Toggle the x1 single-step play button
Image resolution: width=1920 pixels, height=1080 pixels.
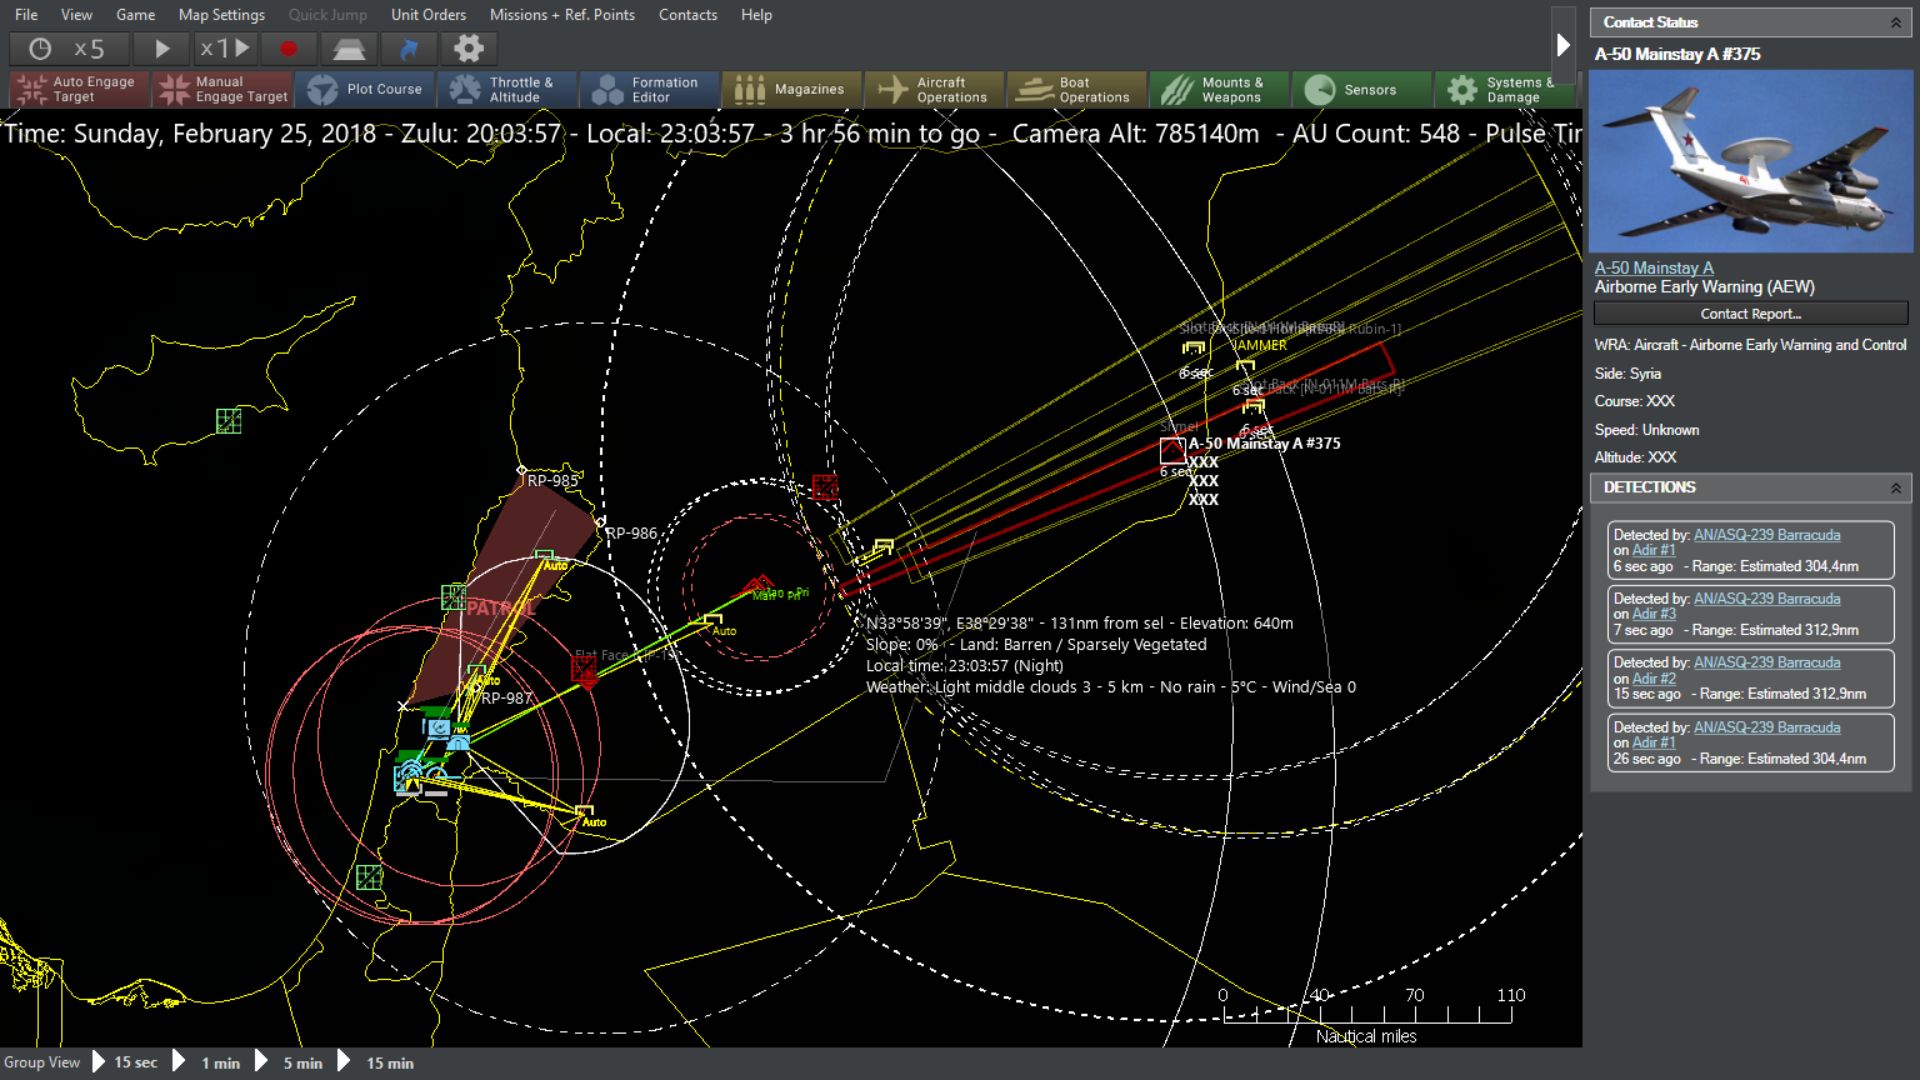(x=224, y=48)
